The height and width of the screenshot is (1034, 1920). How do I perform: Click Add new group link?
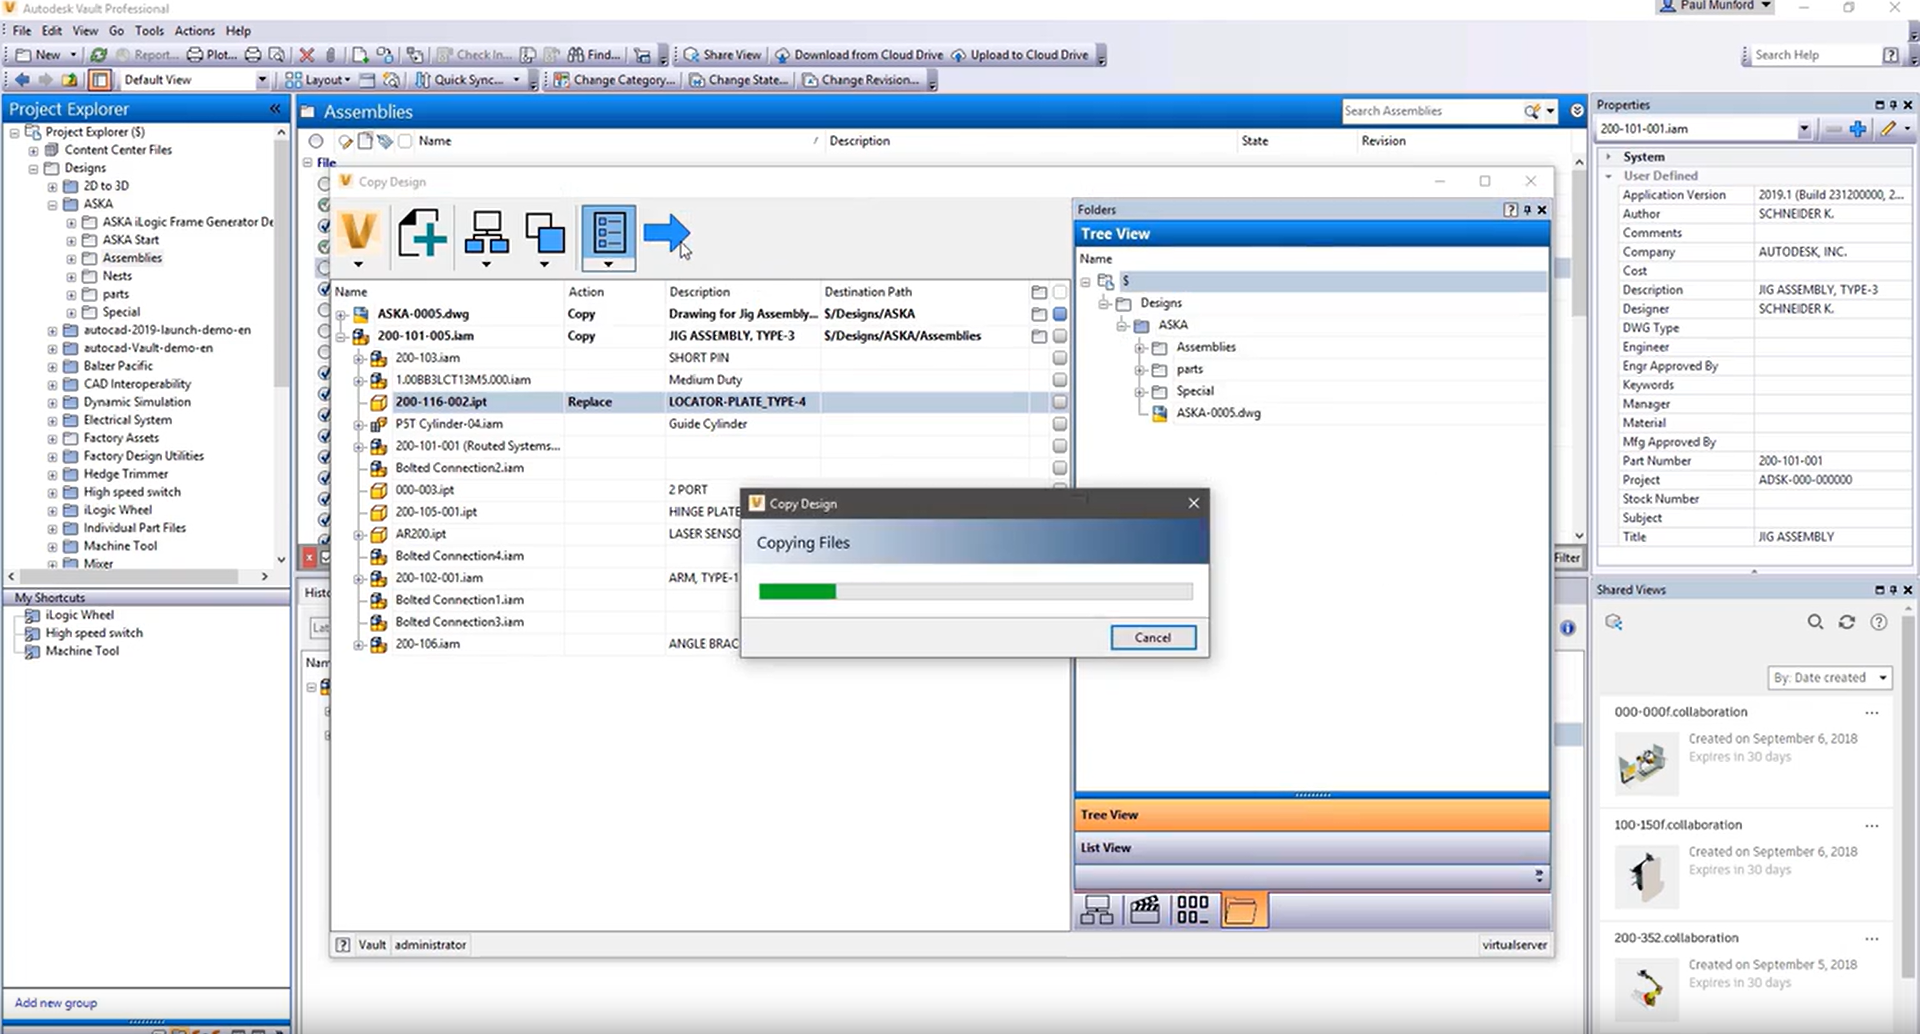coord(56,1003)
